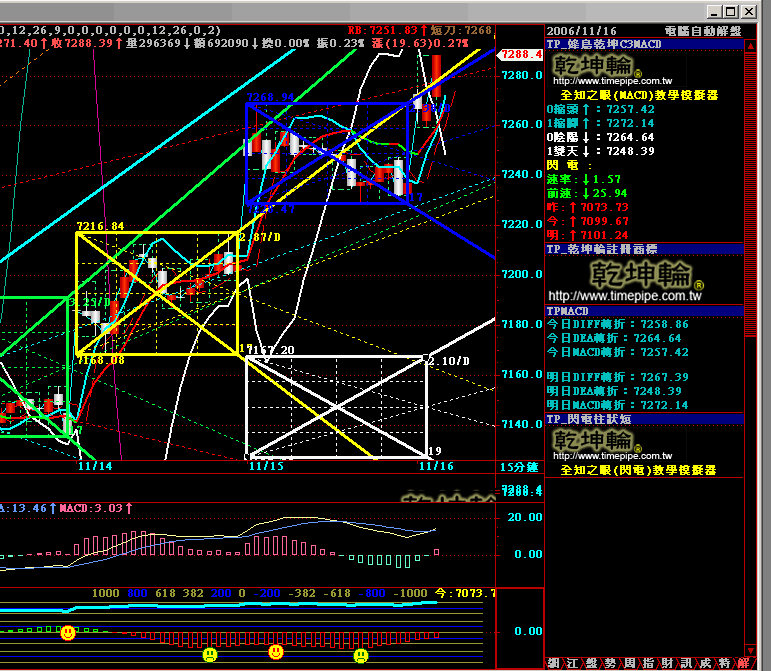Click the red scroll-up arrow in right panel
This screenshot has height=671, width=771.
point(751,45)
